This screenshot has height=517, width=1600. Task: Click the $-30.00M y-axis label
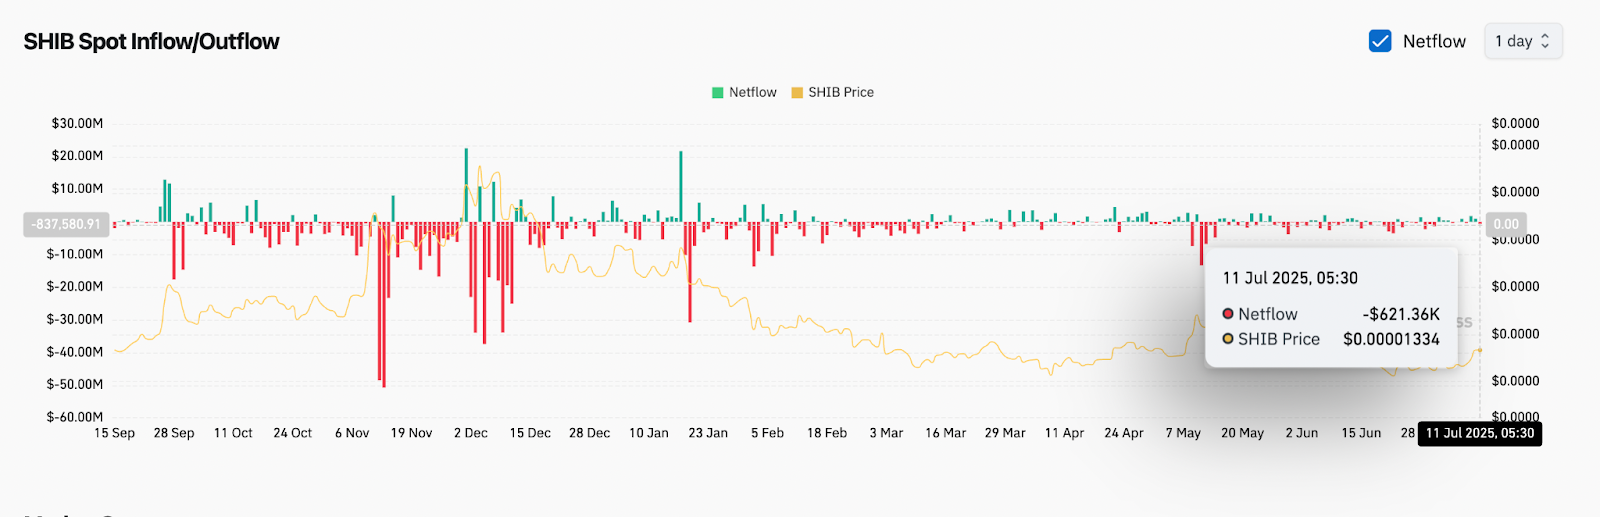click(x=75, y=319)
